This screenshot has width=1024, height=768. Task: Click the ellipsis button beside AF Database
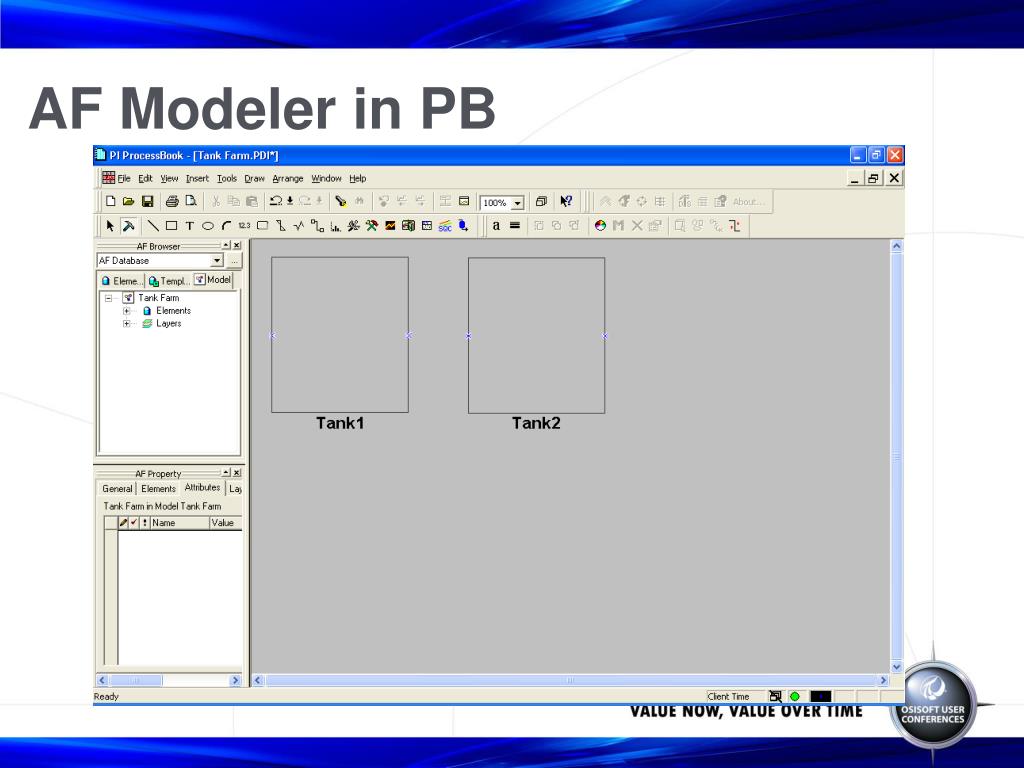pos(234,261)
